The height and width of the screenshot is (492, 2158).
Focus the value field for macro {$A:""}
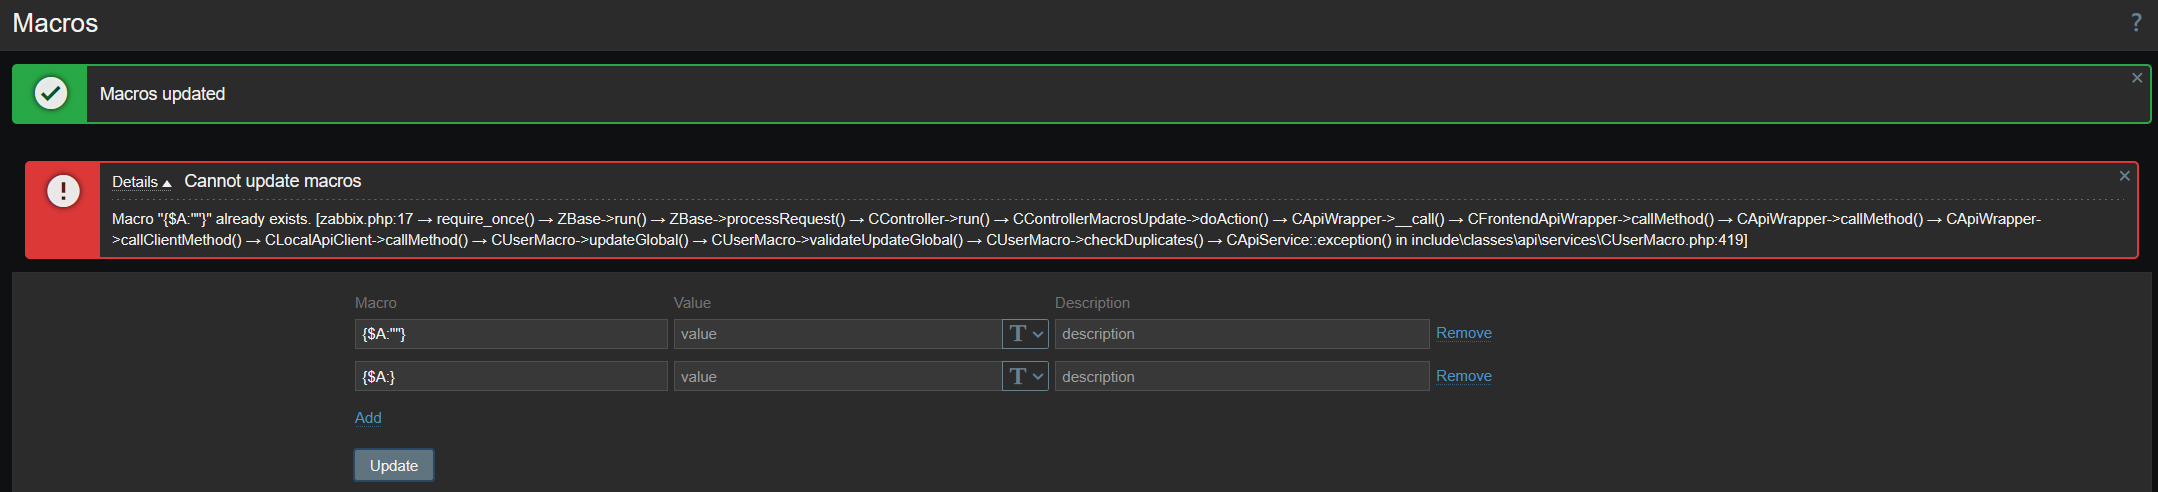tap(836, 334)
